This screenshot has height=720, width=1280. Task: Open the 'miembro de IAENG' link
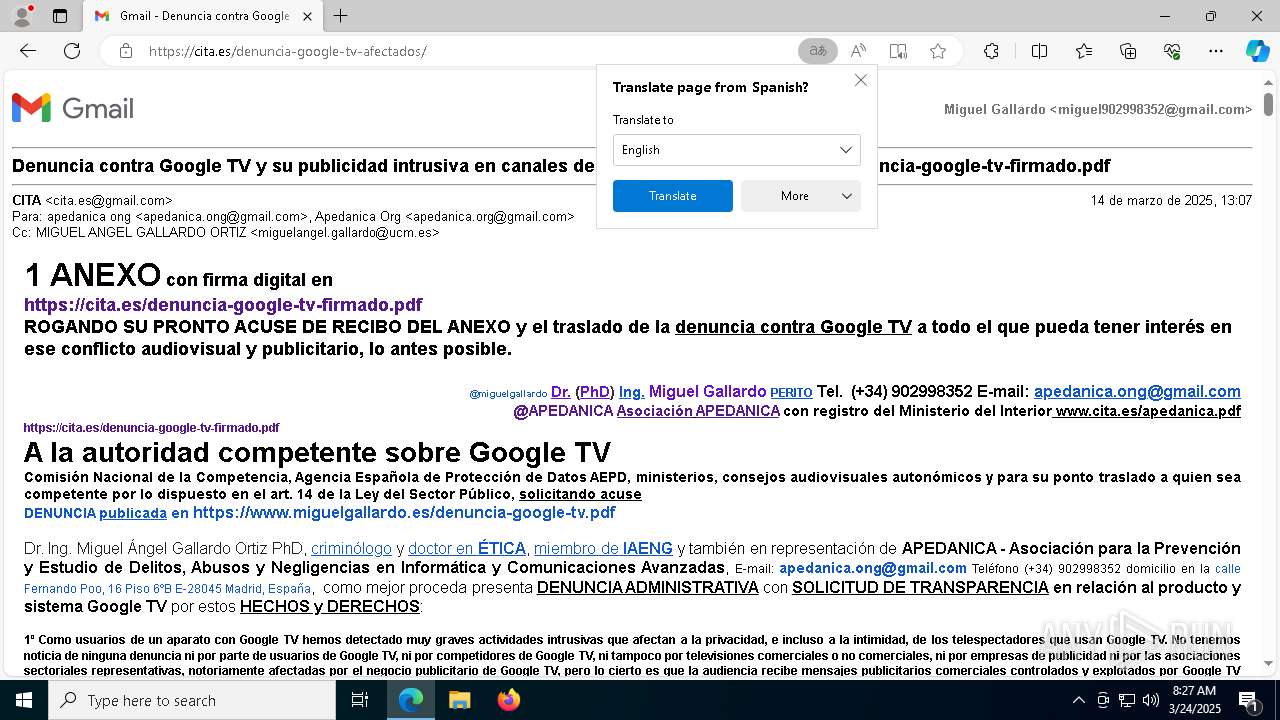pyautogui.click(x=603, y=548)
